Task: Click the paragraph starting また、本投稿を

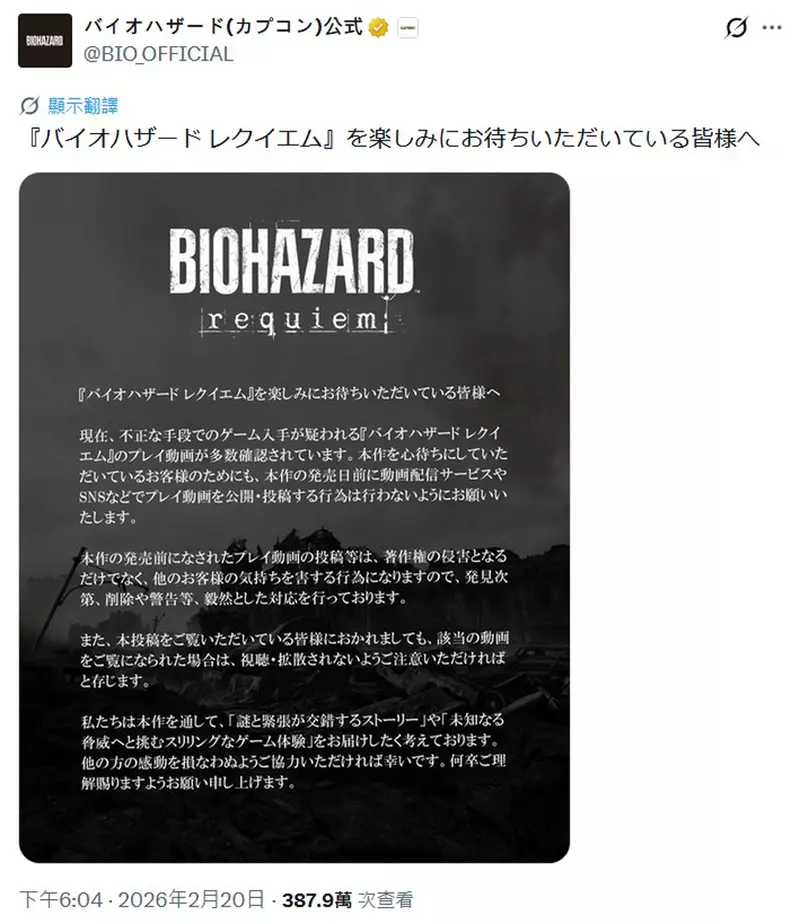Action: pos(294,659)
